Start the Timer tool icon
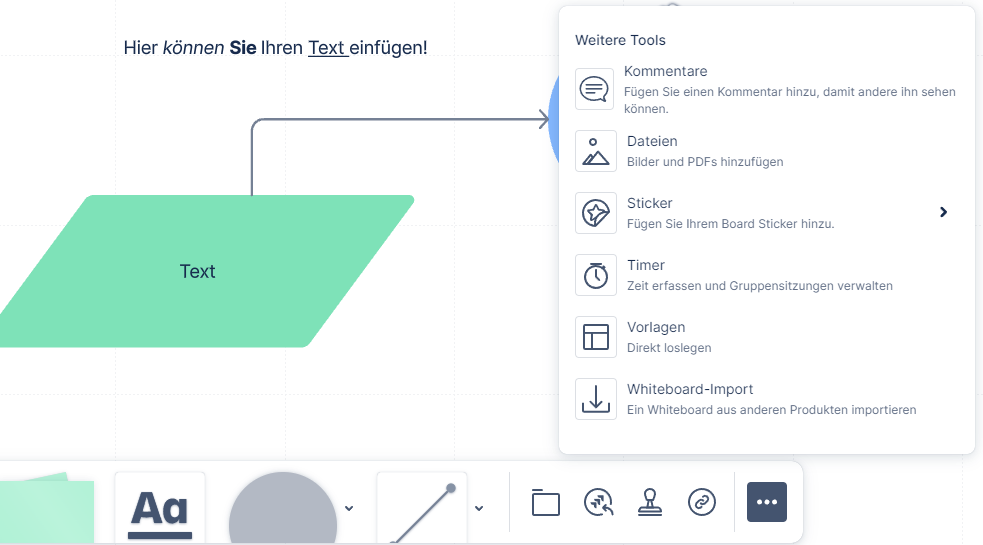This screenshot has height=545, width=983. coord(596,275)
